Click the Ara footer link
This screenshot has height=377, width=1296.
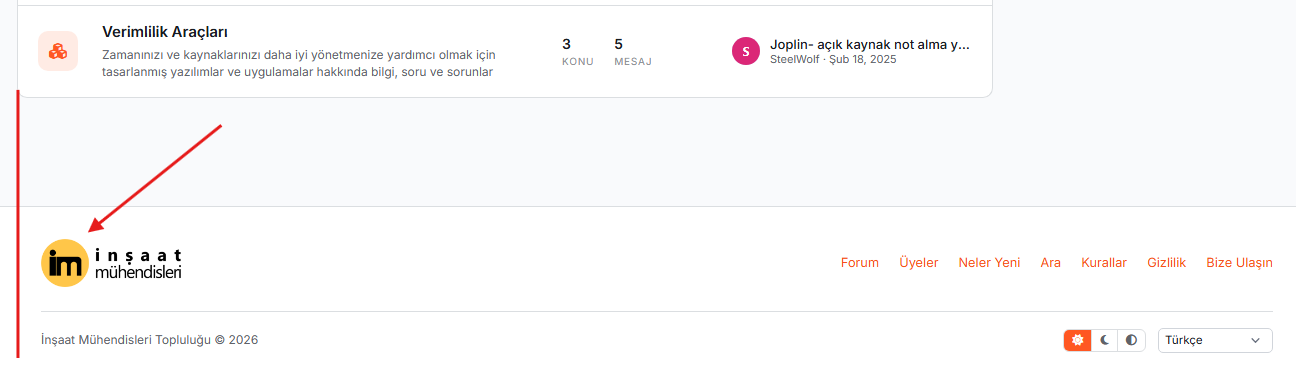tap(1050, 263)
